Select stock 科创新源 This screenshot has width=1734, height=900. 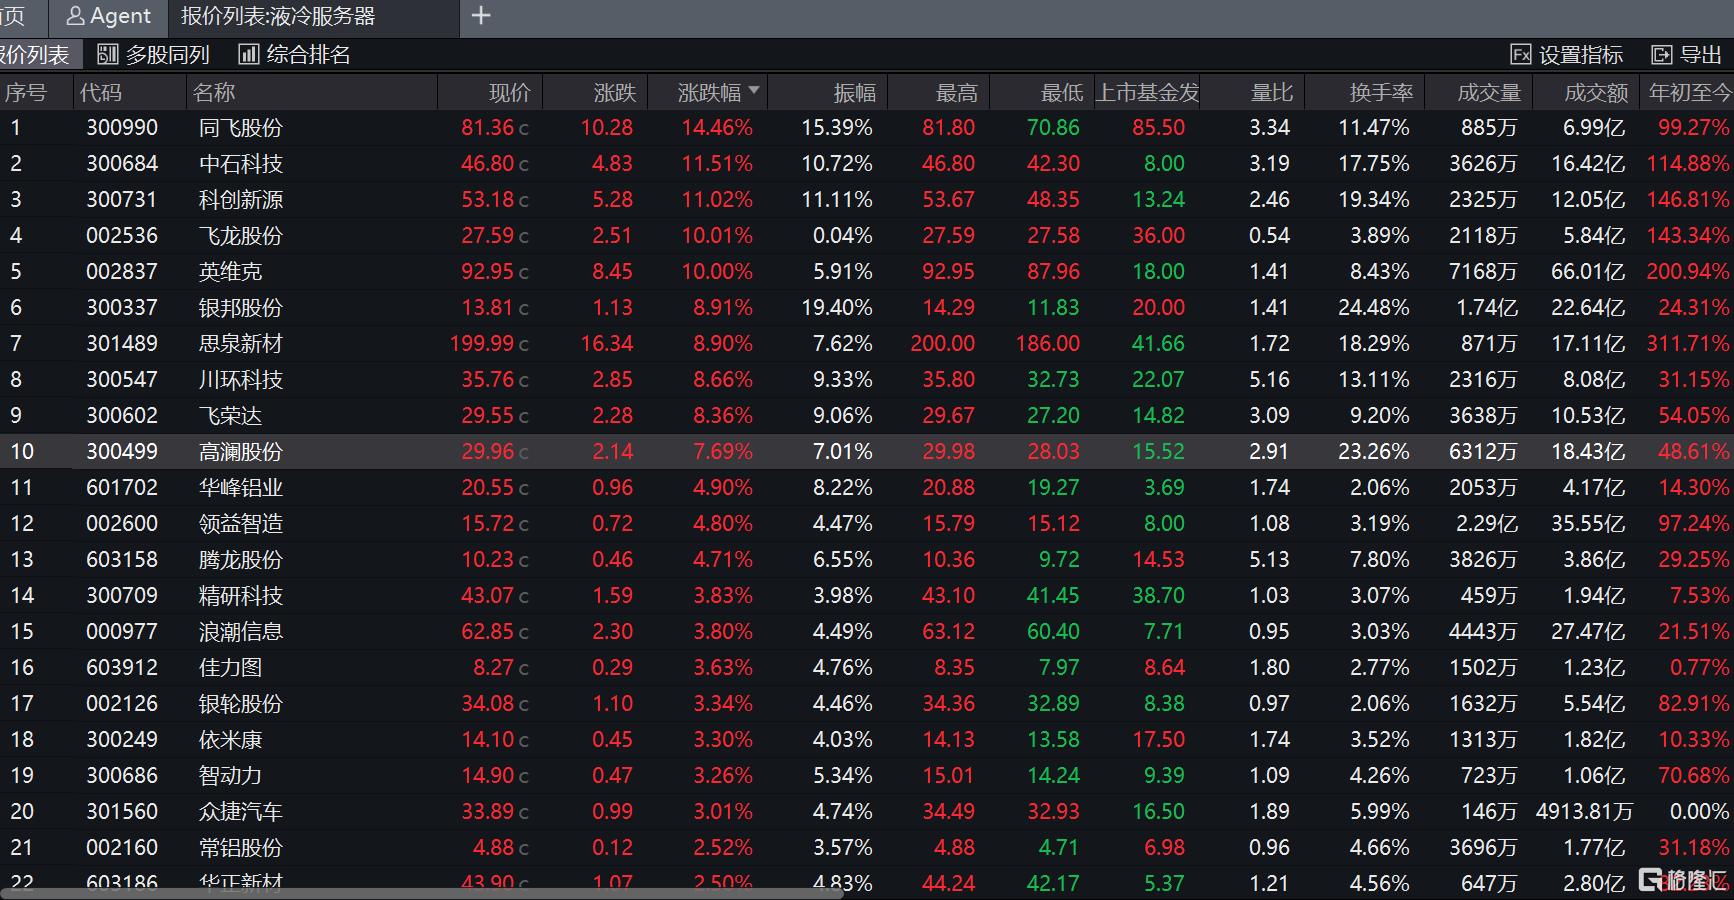pos(241,200)
